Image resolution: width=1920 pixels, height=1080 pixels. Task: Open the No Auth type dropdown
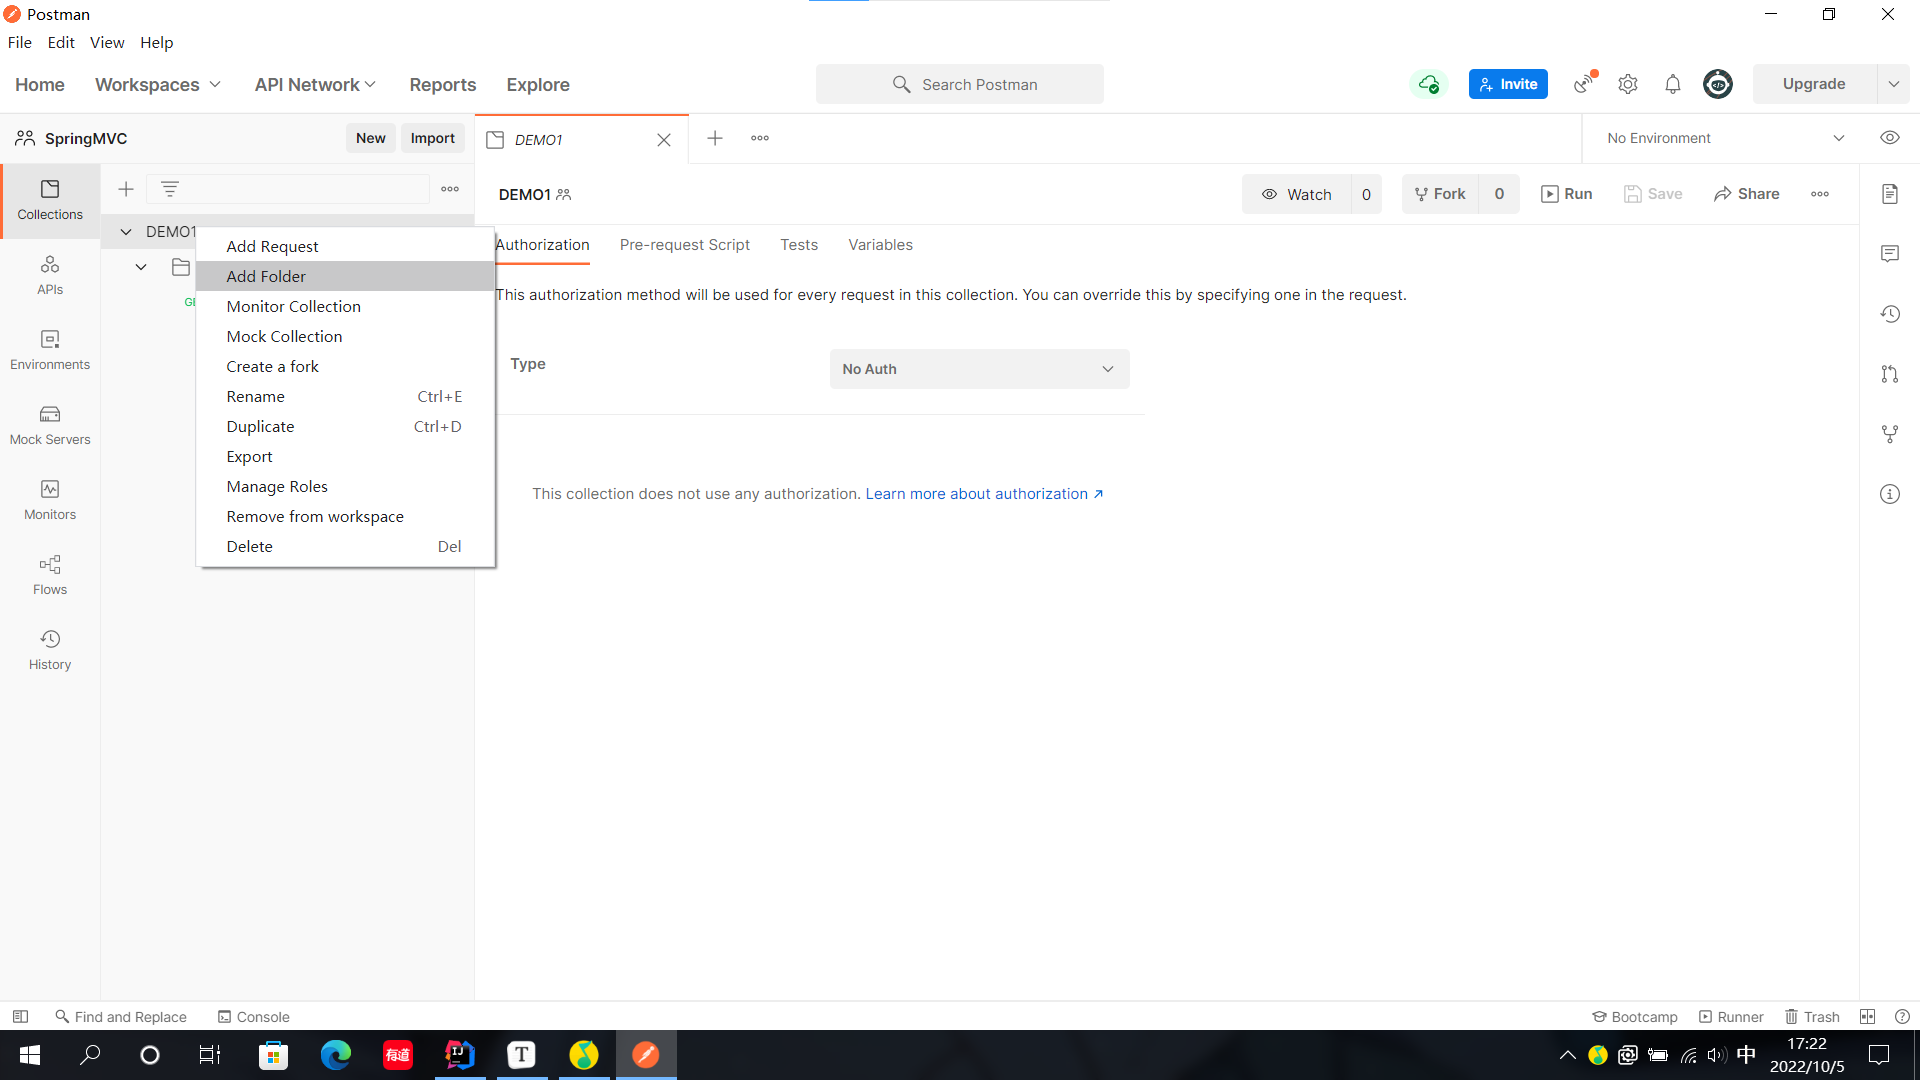(979, 369)
